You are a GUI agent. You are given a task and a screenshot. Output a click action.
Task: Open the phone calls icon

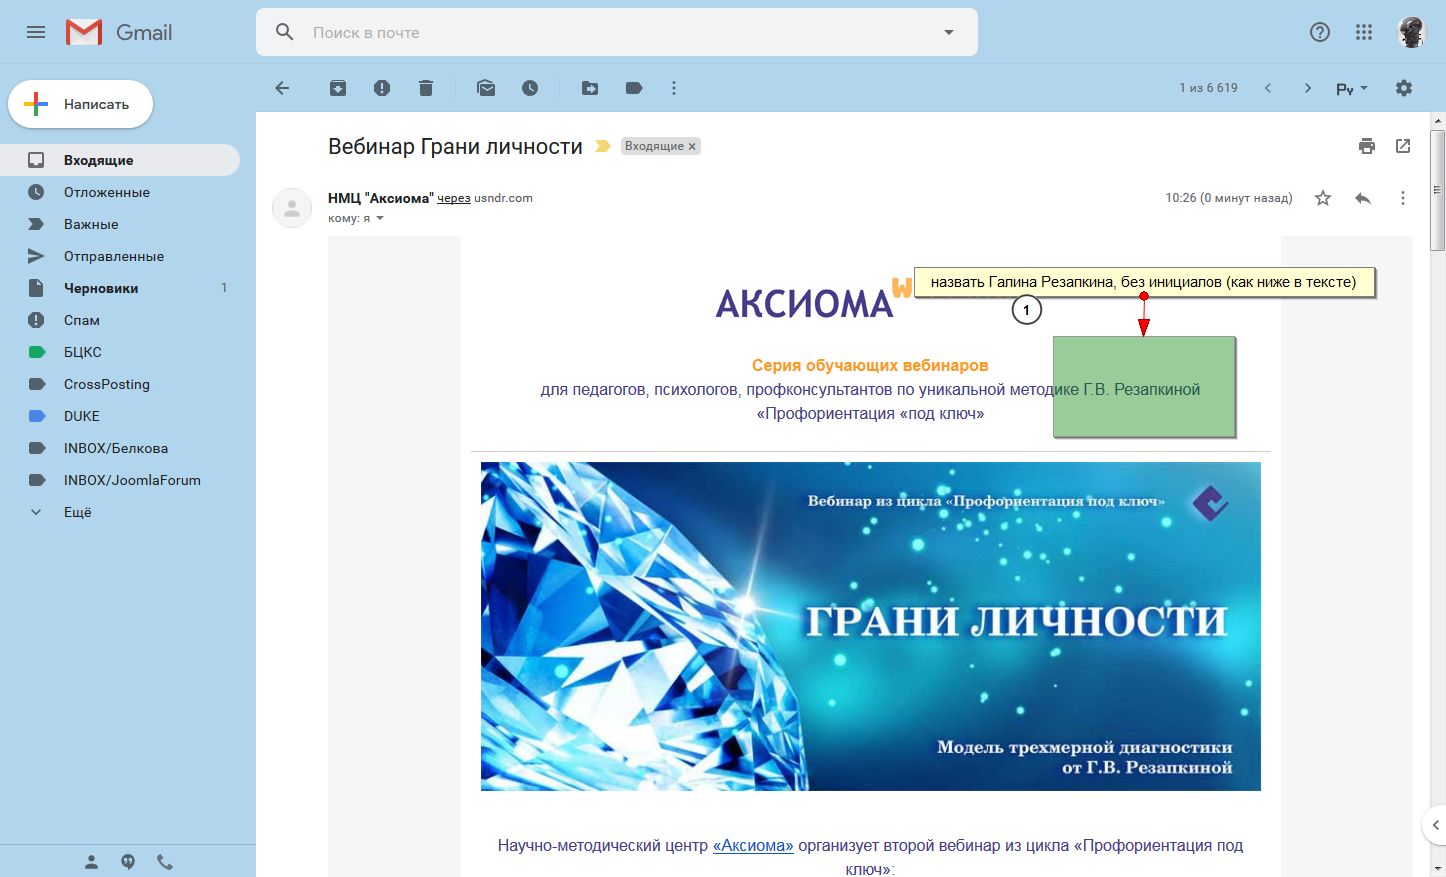(165, 862)
